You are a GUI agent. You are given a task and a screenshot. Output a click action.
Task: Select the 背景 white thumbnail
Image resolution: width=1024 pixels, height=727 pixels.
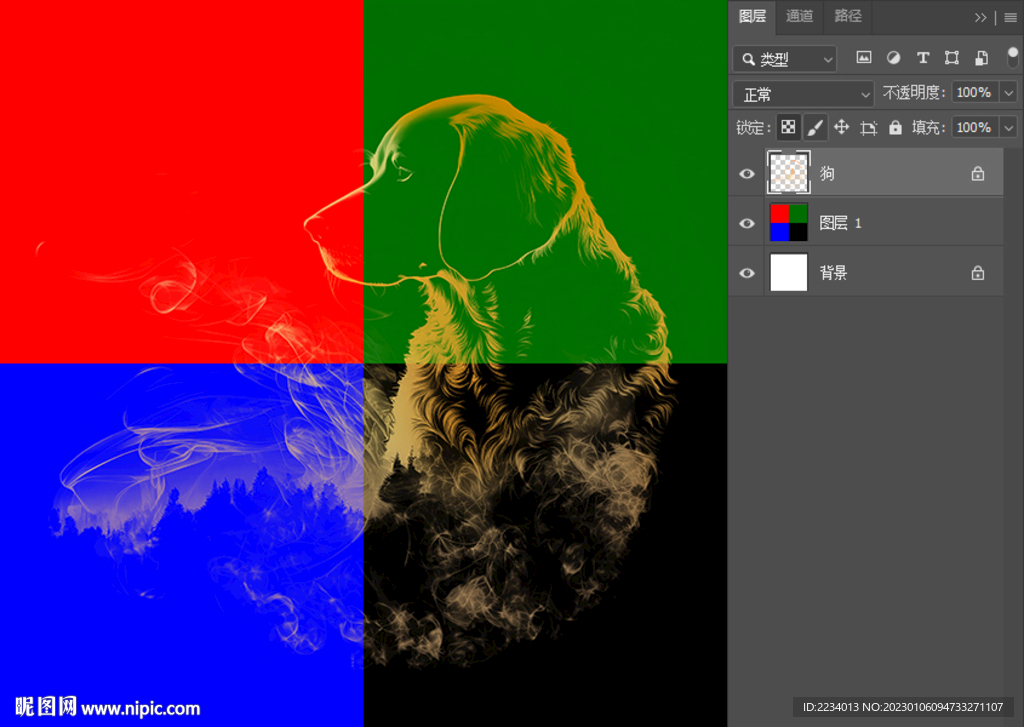(789, 272)
